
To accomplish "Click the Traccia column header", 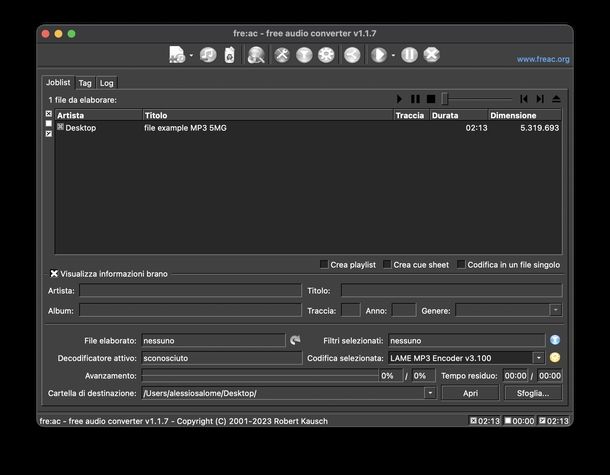I will point(412,115).
